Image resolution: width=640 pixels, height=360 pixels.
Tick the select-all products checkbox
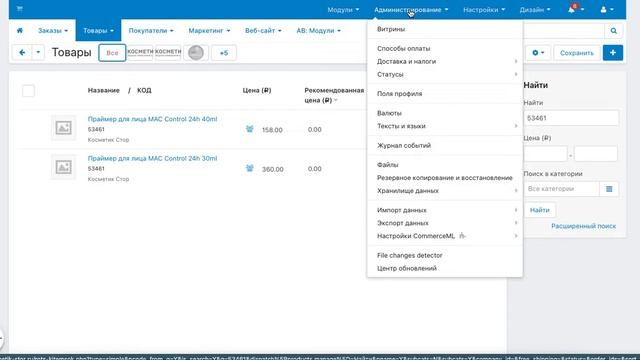[x=29, y=91]
